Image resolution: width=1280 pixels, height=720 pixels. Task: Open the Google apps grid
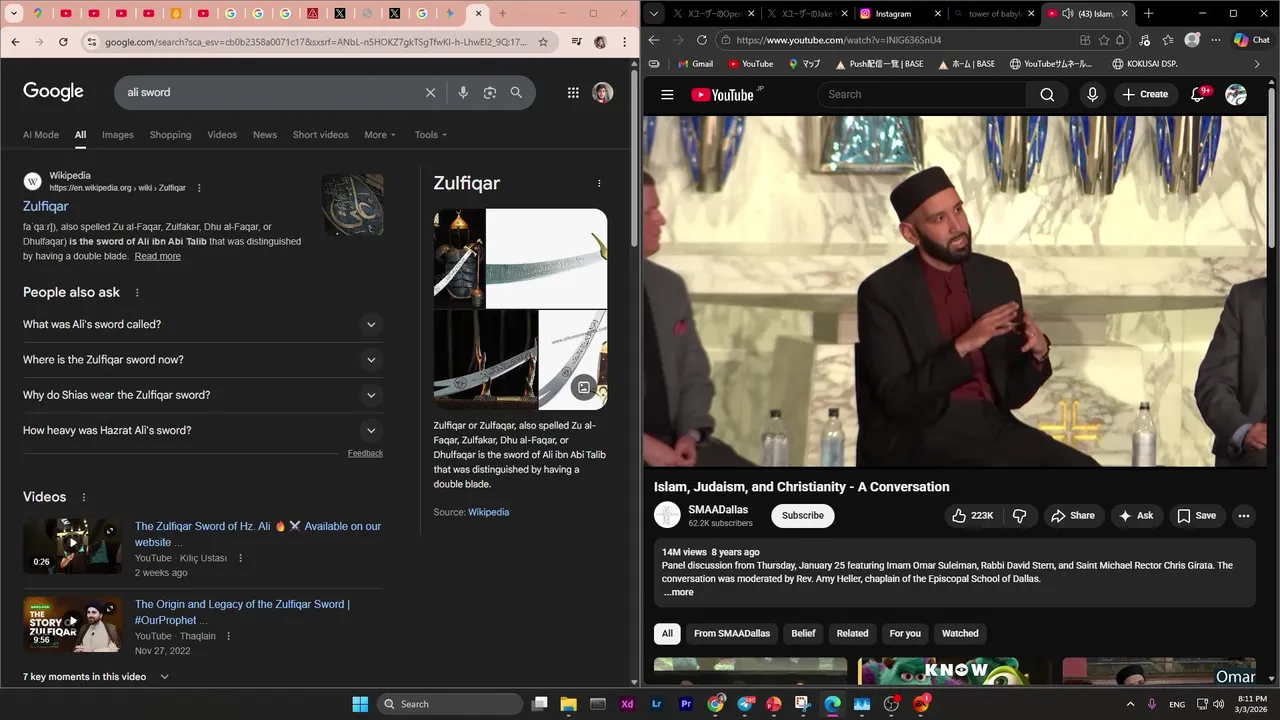pos(573,92)
